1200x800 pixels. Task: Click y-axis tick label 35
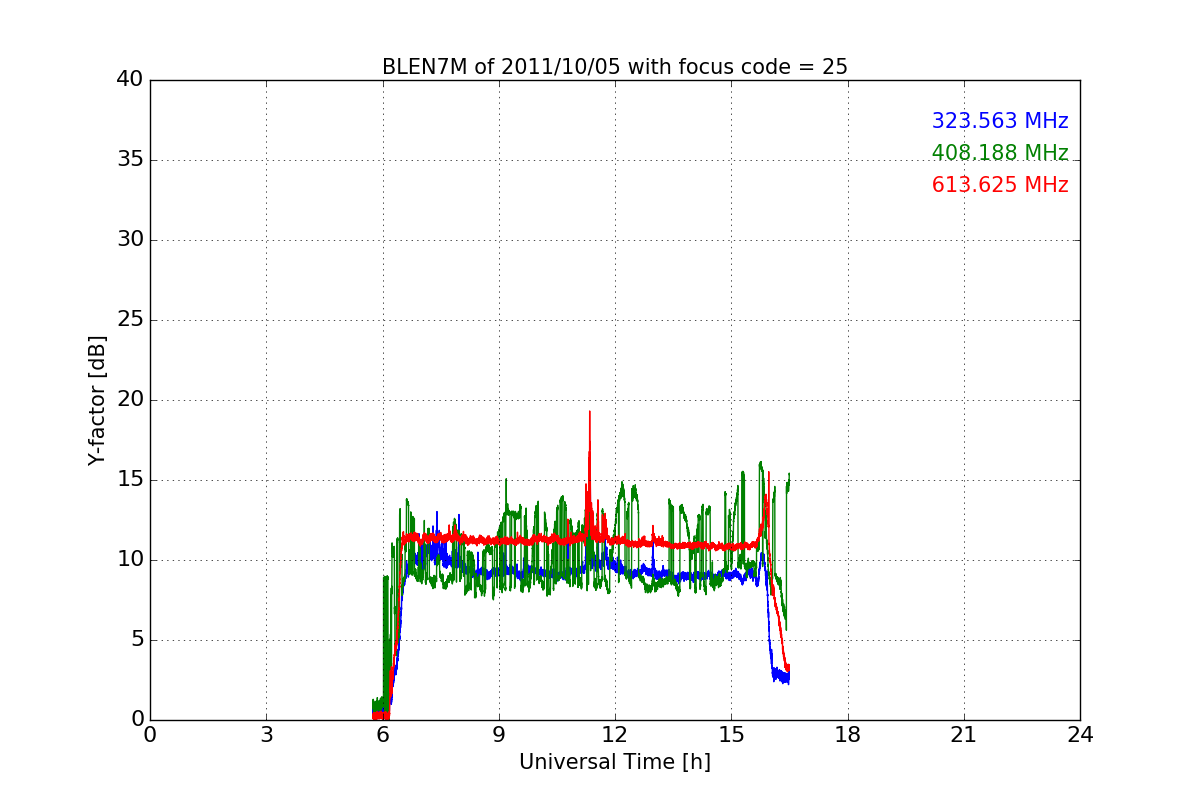click(130, 160)
